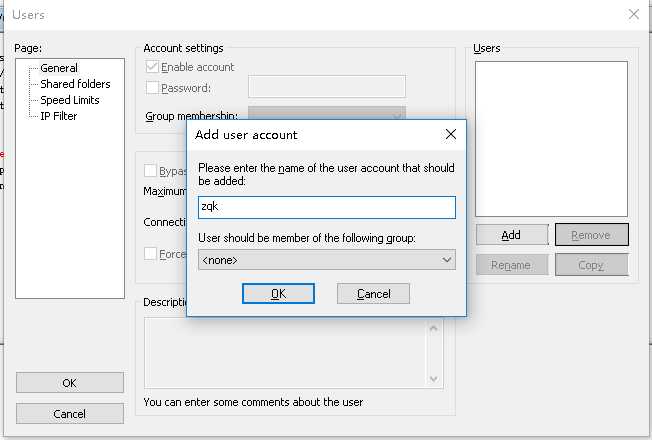Click Cancel at the bottom of the Users window

pos(70,414)
